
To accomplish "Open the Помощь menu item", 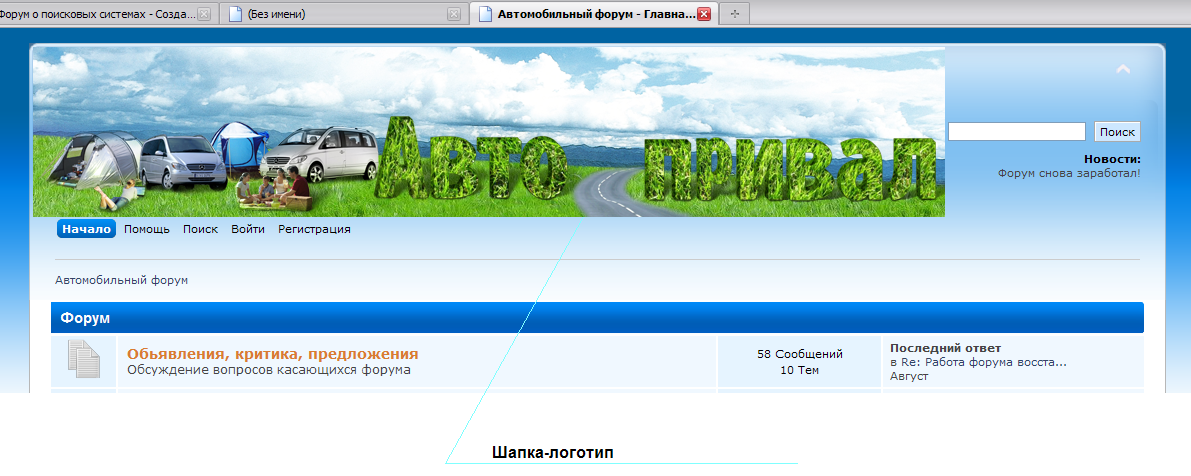I will pyautogui.click(x=147, y=229).
